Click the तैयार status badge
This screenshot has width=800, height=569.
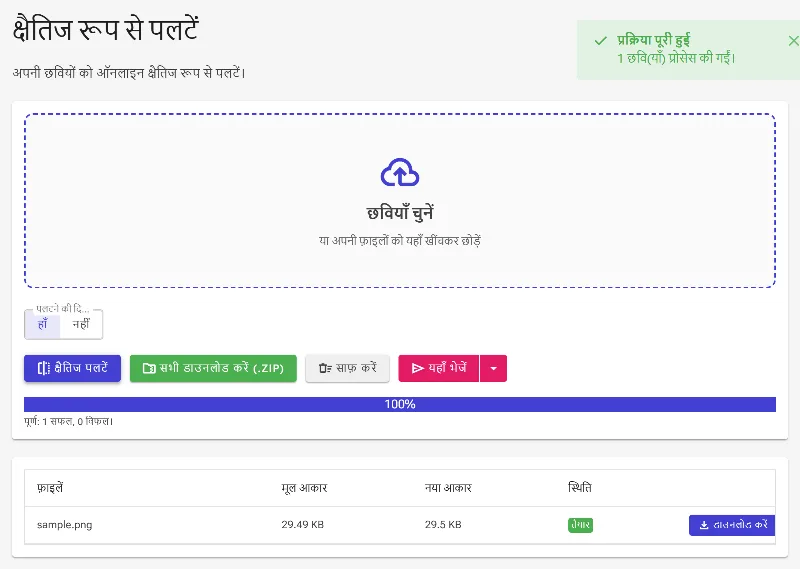click(x=580, y=525)
